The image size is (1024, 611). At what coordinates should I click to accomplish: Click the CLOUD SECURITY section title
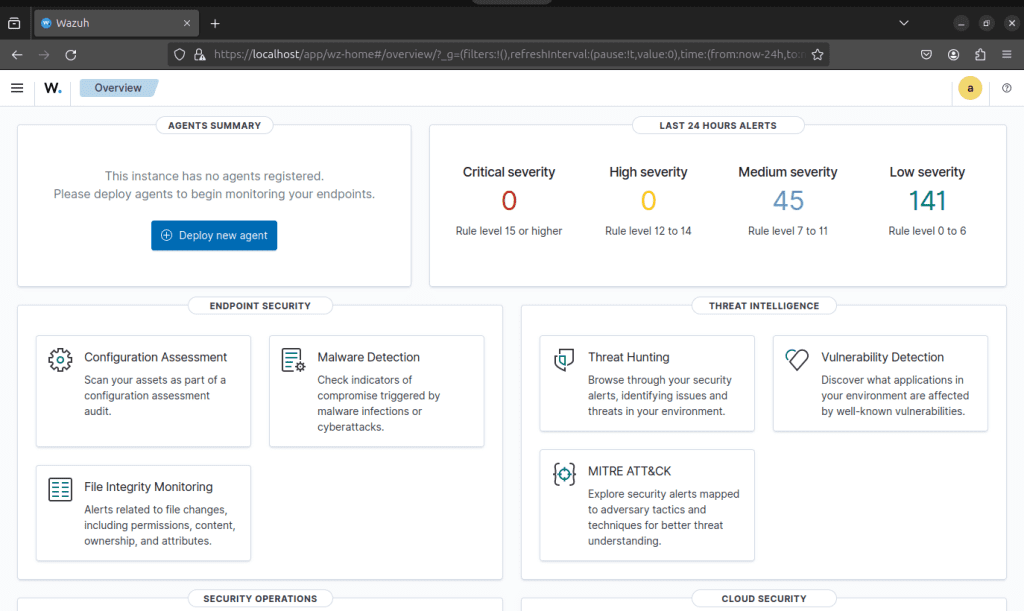764,599
